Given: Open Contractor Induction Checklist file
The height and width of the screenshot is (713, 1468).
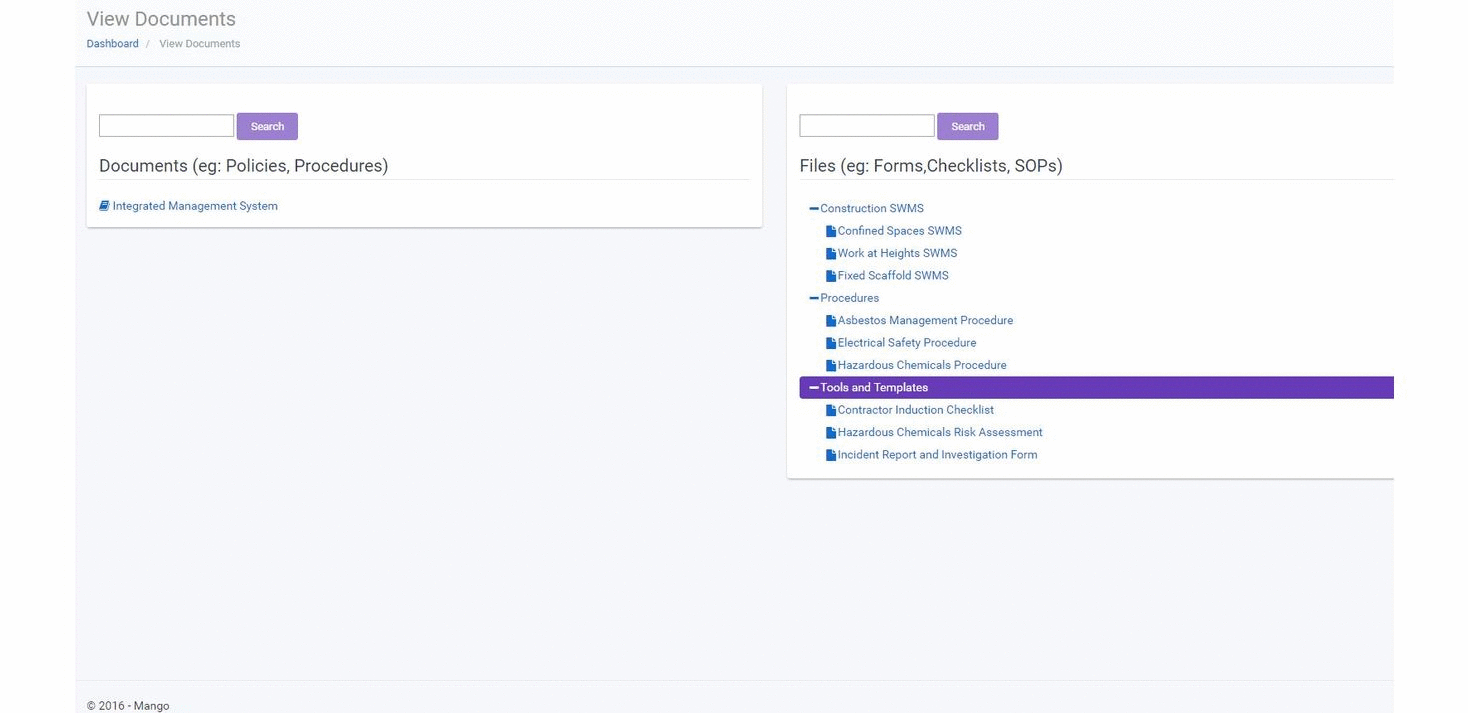Looking at the screenshot, I should click(x=916, y=410).
